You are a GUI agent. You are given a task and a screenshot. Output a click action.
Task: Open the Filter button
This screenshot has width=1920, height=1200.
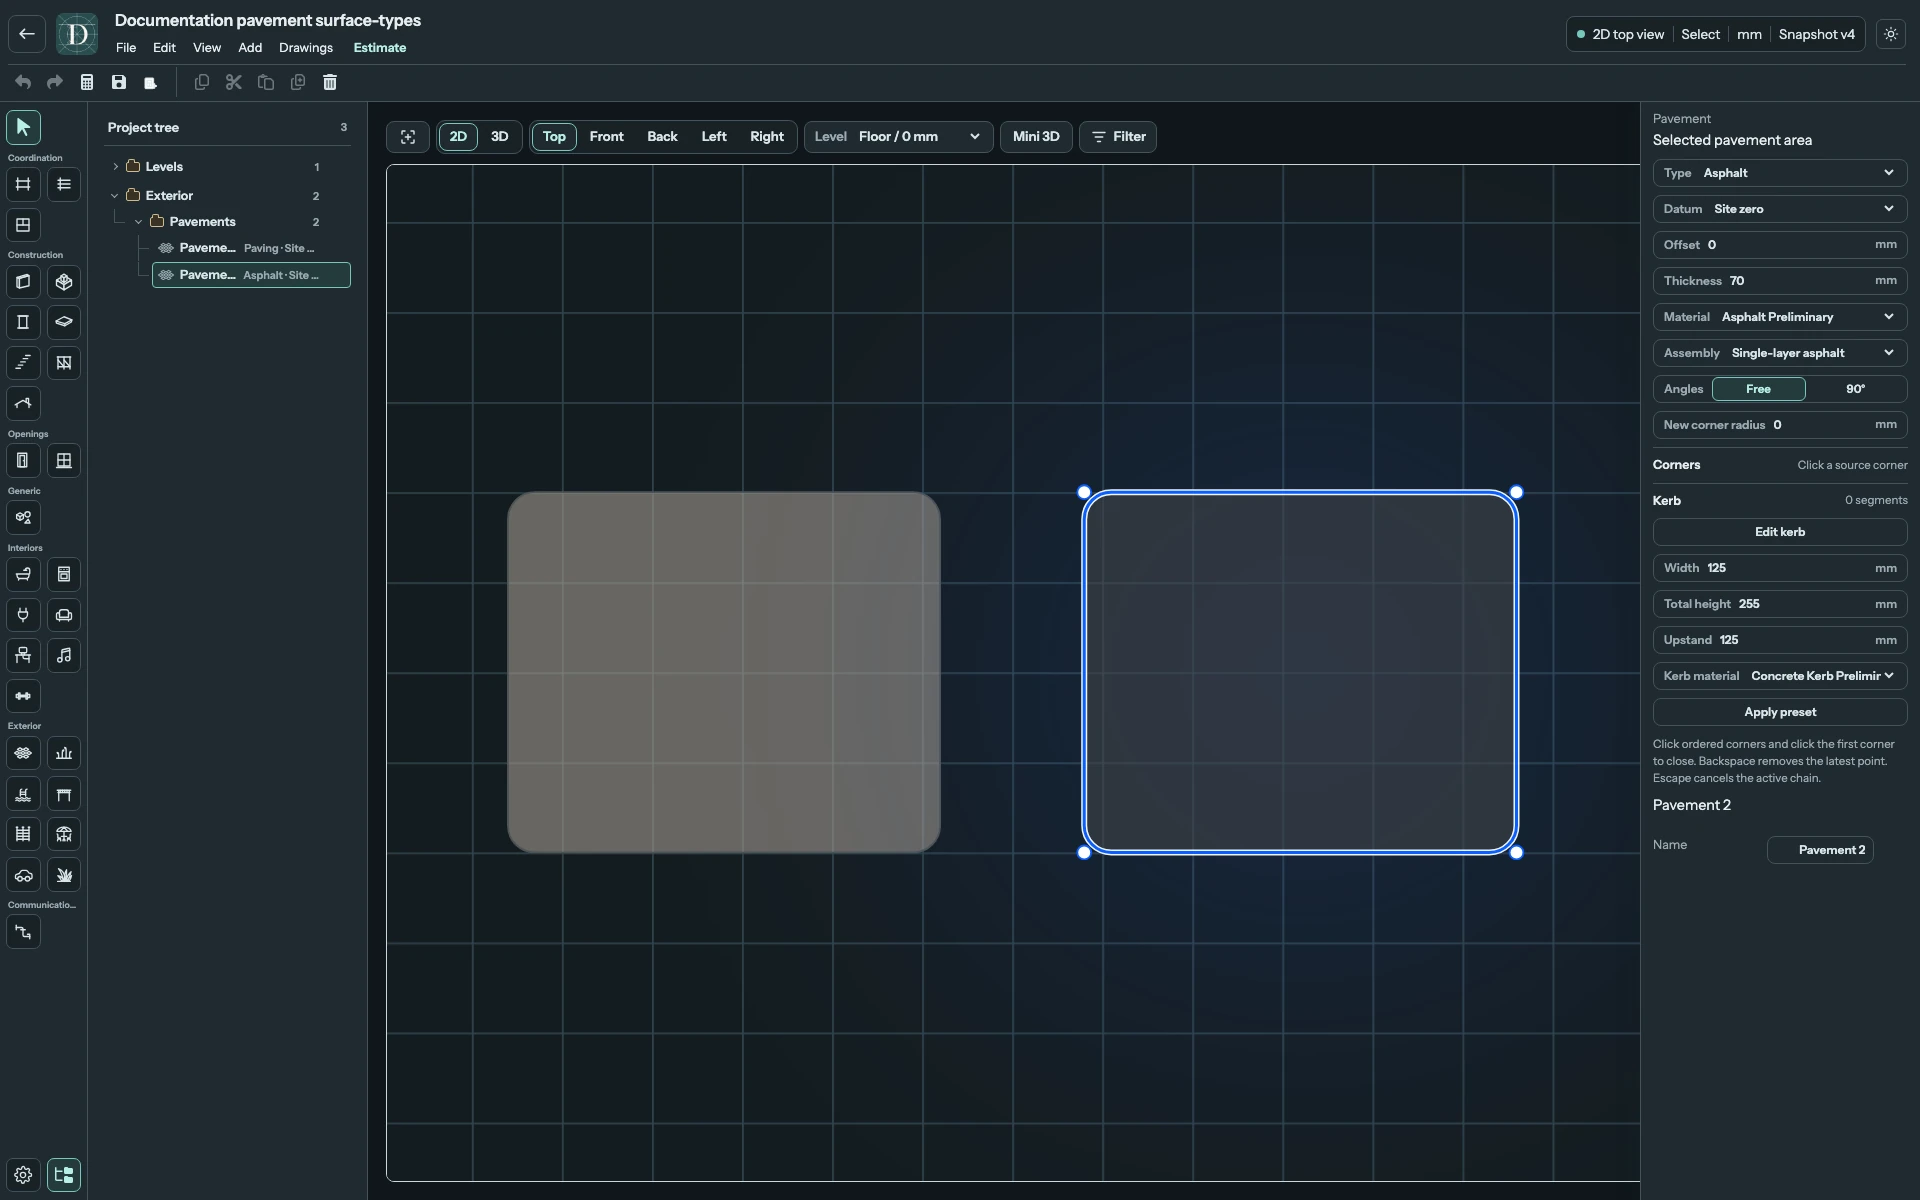[x=1118, y=137]
